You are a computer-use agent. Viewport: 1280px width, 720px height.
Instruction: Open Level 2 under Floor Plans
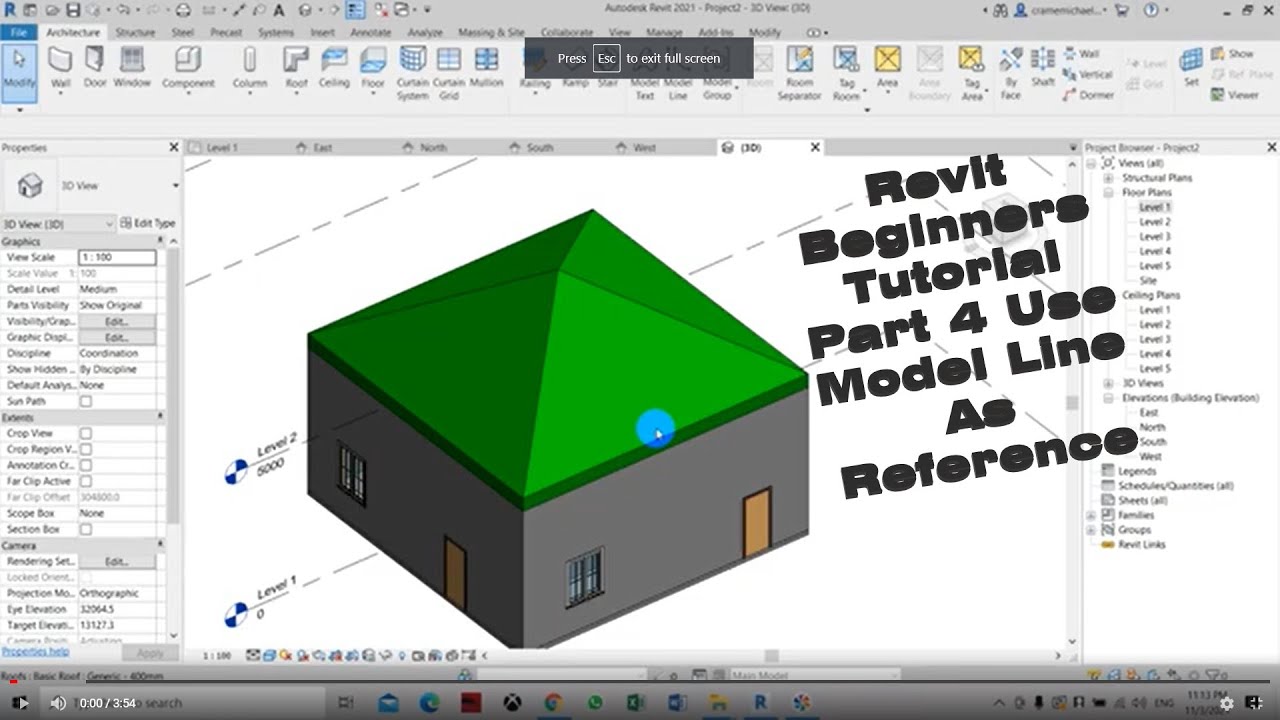click(x=1155, y=222)
